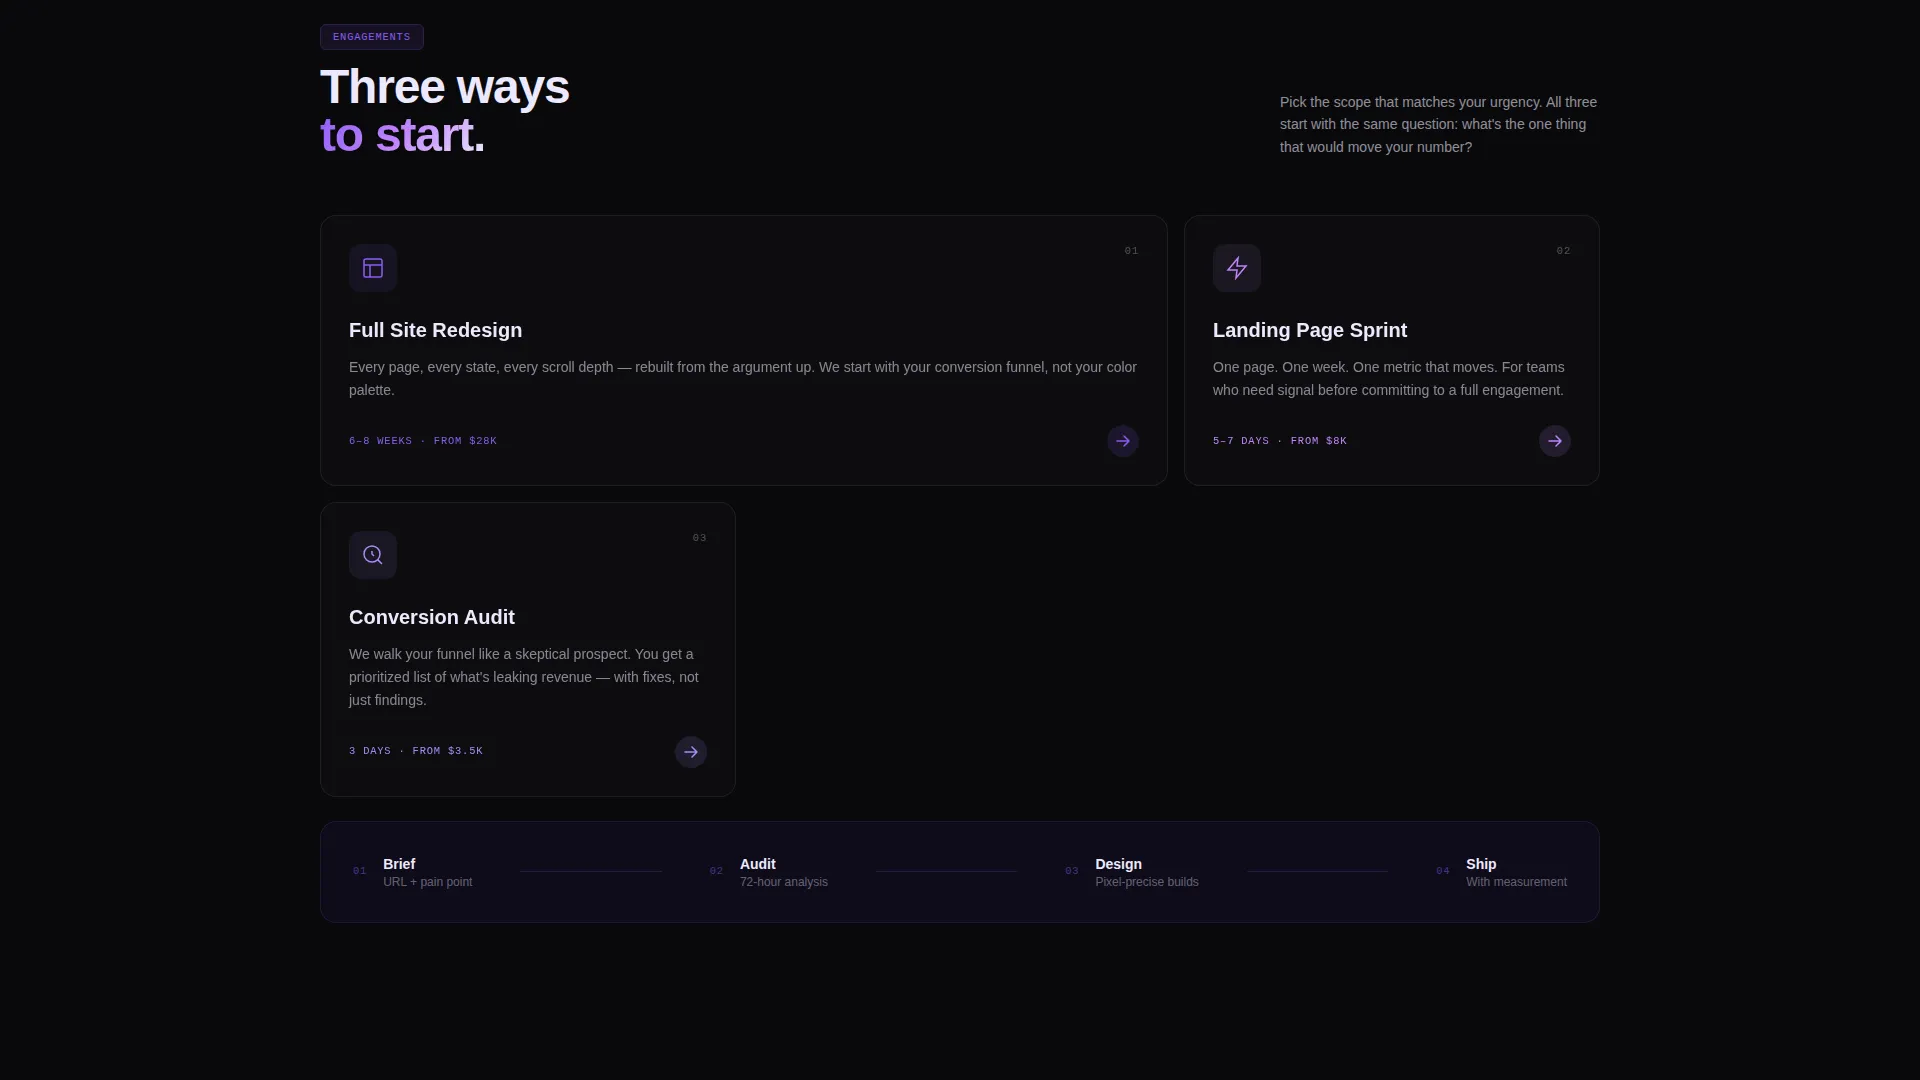Viewport: 1920px width, 1080px height.
Task: Click the Brief step in process bar
Action: tap(412, 872)
